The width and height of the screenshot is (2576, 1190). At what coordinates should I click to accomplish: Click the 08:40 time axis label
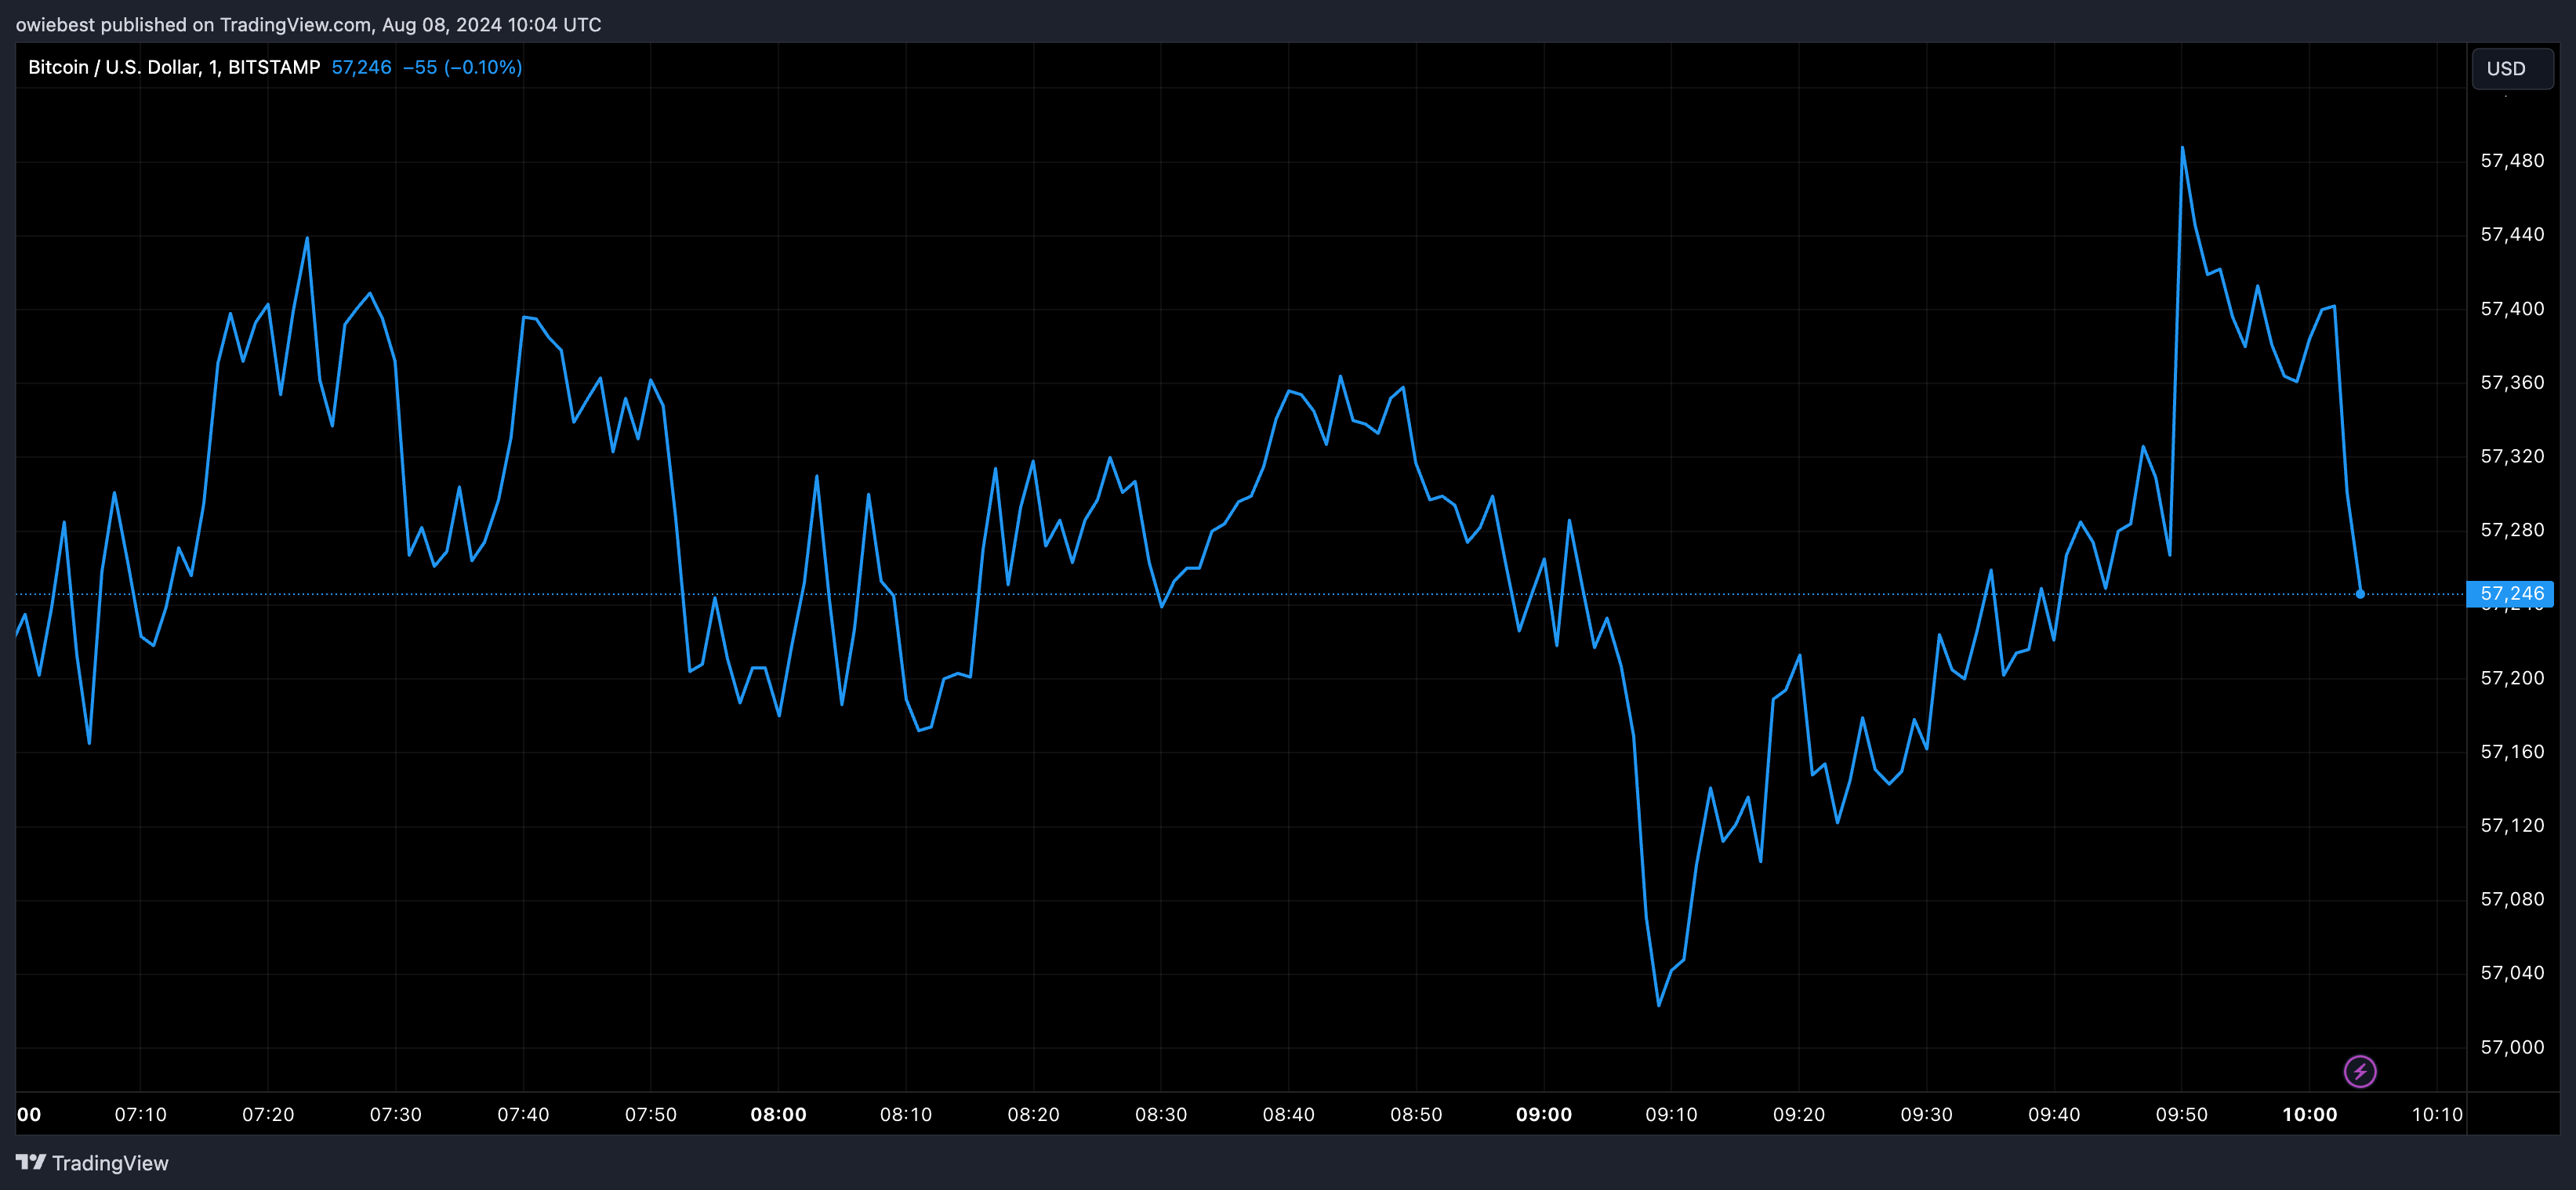pyautogui.click(x=1288, y=1114)
